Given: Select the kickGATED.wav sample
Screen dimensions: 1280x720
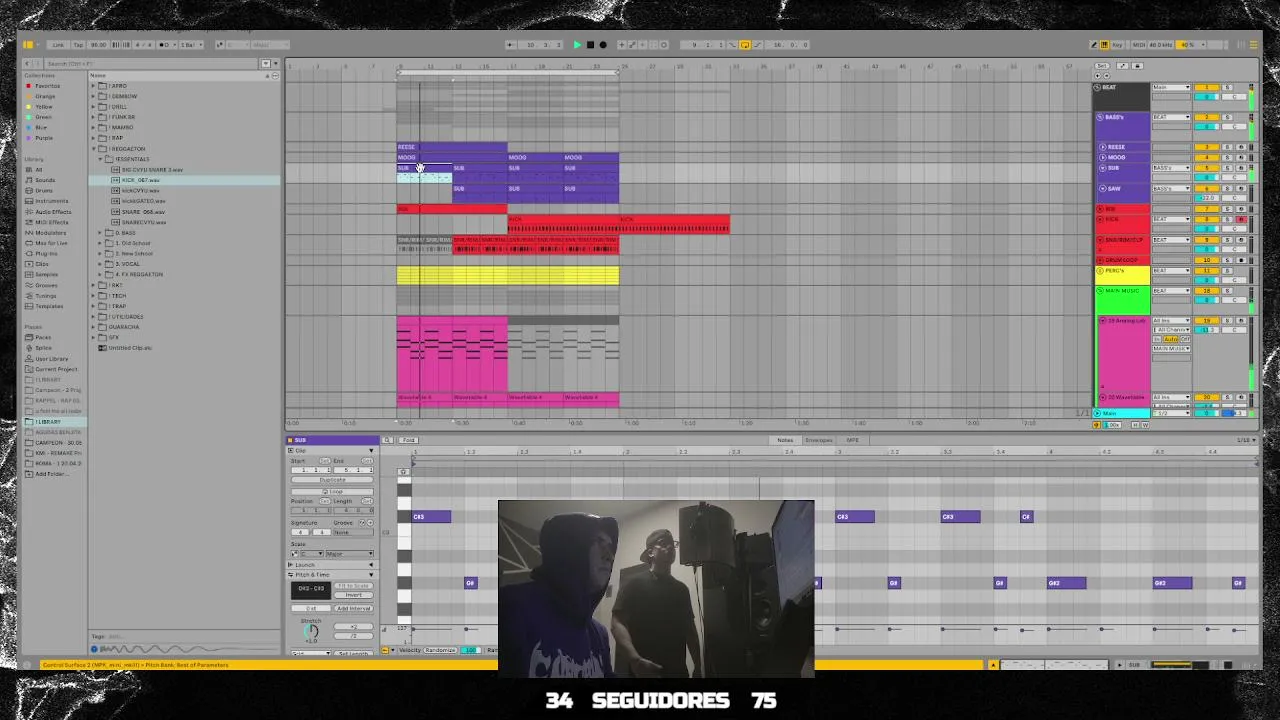Looking at the screenshot, I should point(143,201).
